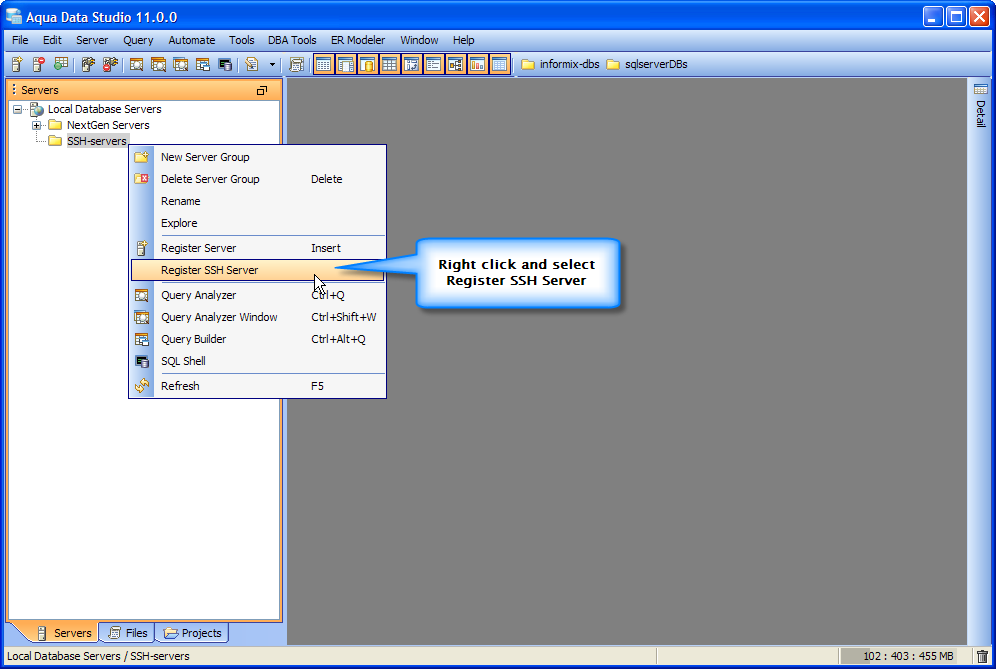Select Local Database Servers tree item

tap(105, 109)
